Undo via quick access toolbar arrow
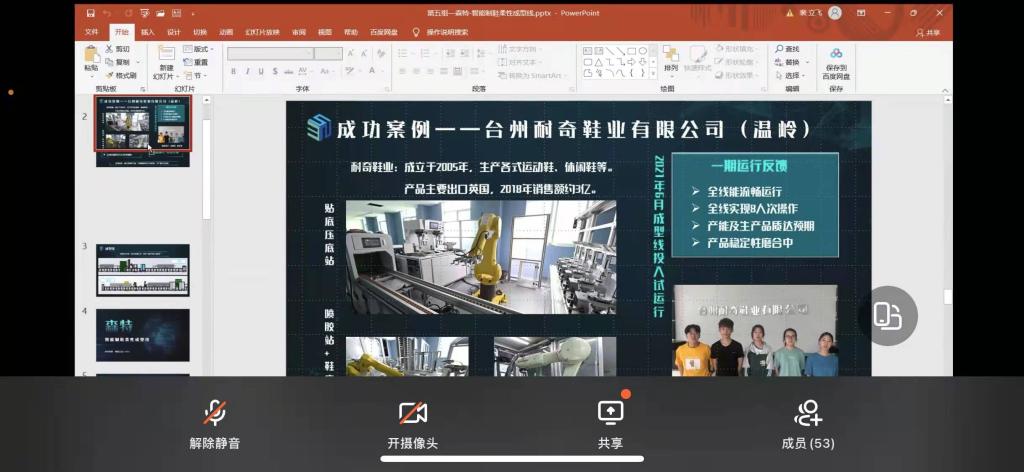 pos(108,13)
